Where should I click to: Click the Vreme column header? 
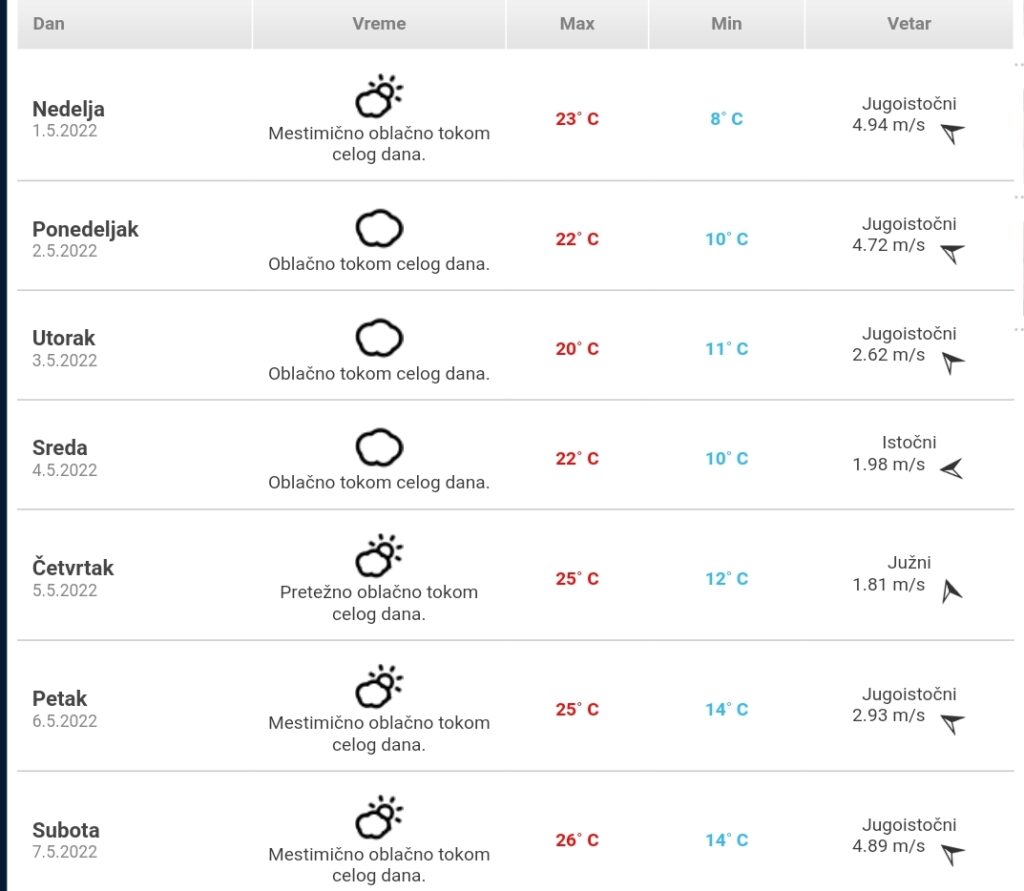click(x=379, y=24)
